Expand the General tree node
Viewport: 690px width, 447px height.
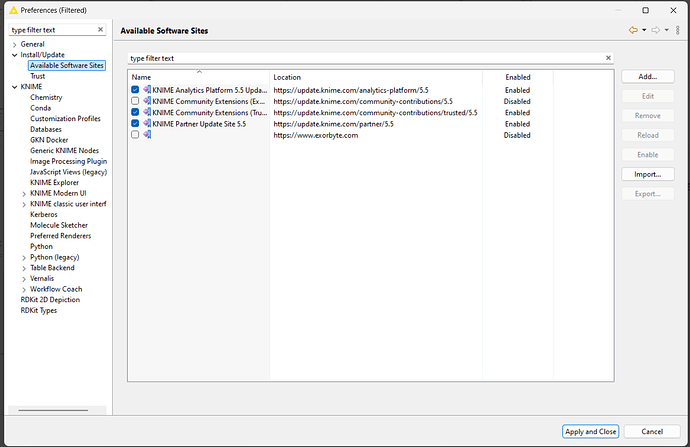pos(15,44)
